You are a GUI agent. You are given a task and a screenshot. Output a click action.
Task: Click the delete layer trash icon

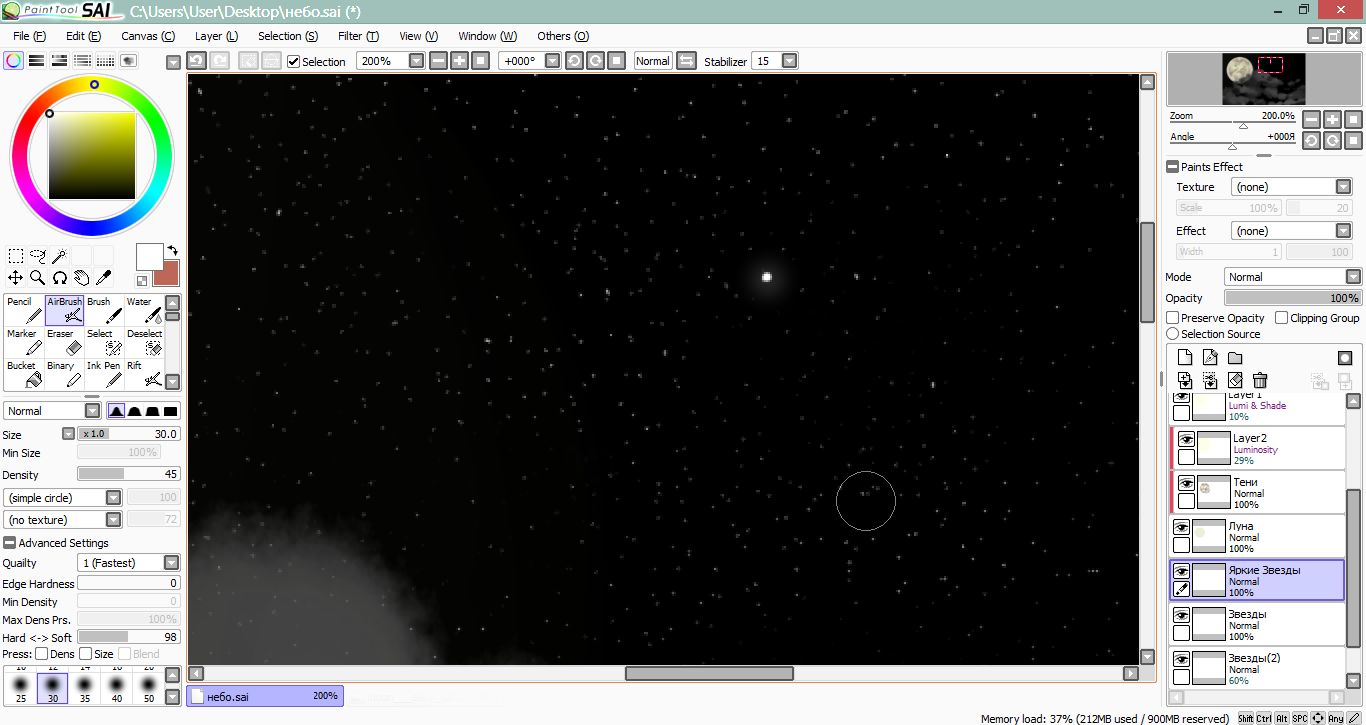coord(1260,380)
